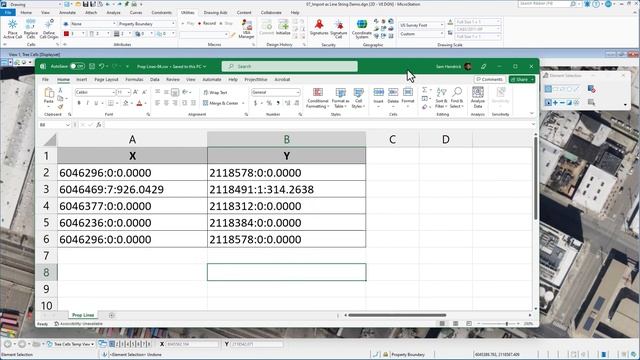Screen dimensions: 640x360
Task: Click Excel Comments button
Action: pos(489,80)
